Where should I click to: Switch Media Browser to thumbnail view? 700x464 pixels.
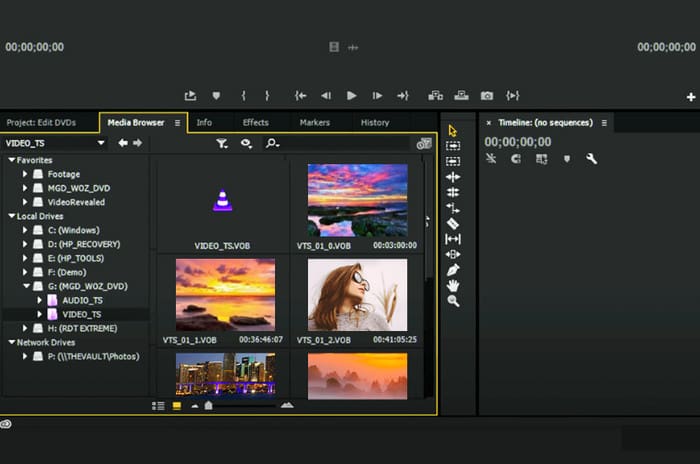pyautogui.click(x=177, y=405)
